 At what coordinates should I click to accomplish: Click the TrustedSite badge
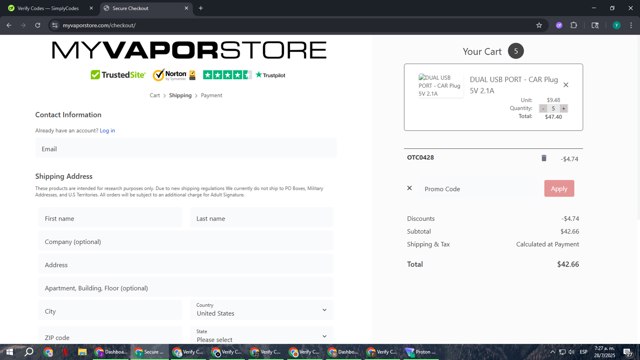tap(118, 75)
